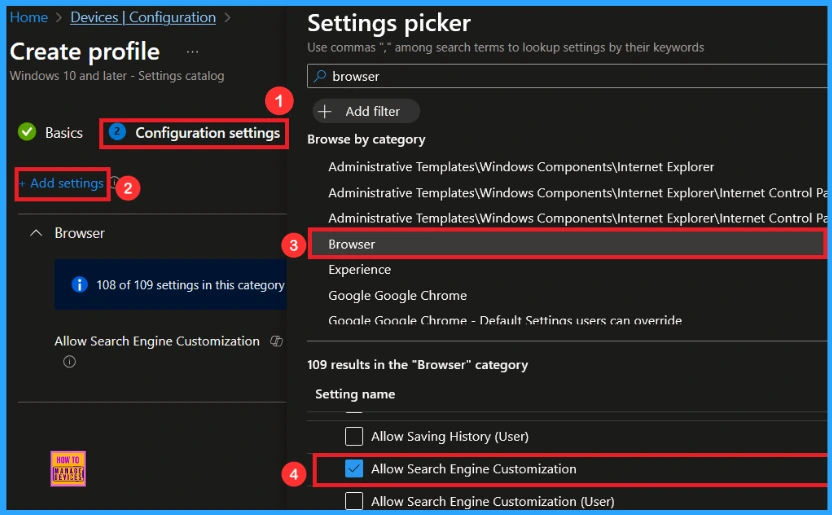This screenshot has height=515, width=832.
Task: Click the 109 results in Browser category text
Action: tap(417, 365)
